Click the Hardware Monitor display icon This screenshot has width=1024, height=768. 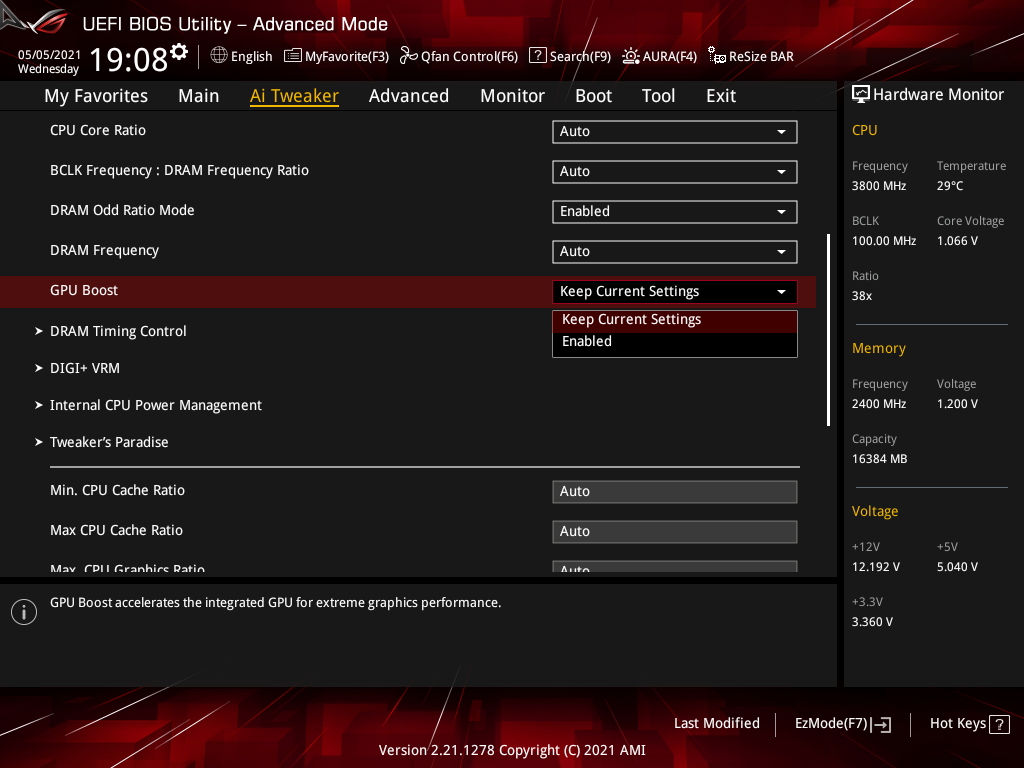coord(861,95)
